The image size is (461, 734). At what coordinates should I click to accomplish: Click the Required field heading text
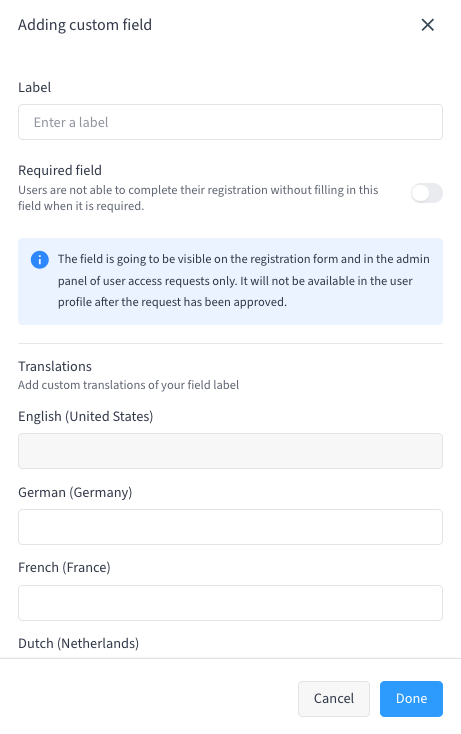pyautogui.click(x=60, y=170)
